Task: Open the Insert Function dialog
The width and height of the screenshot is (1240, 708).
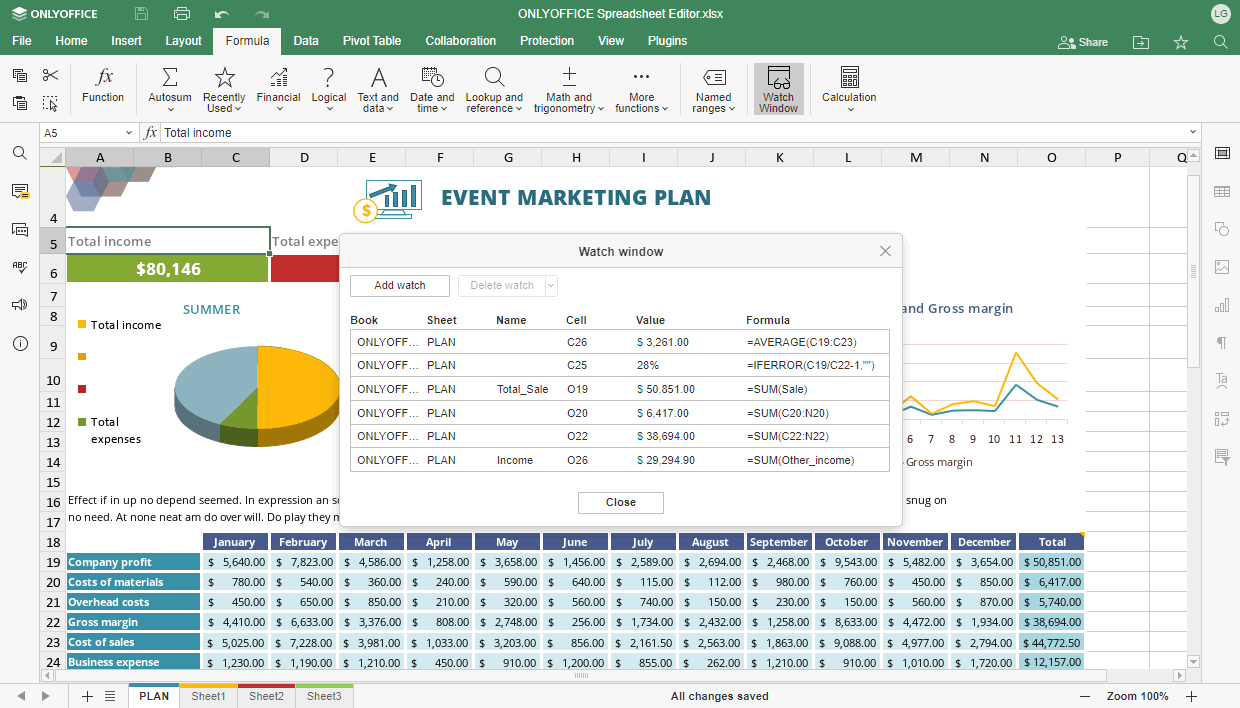Action: 103,88
